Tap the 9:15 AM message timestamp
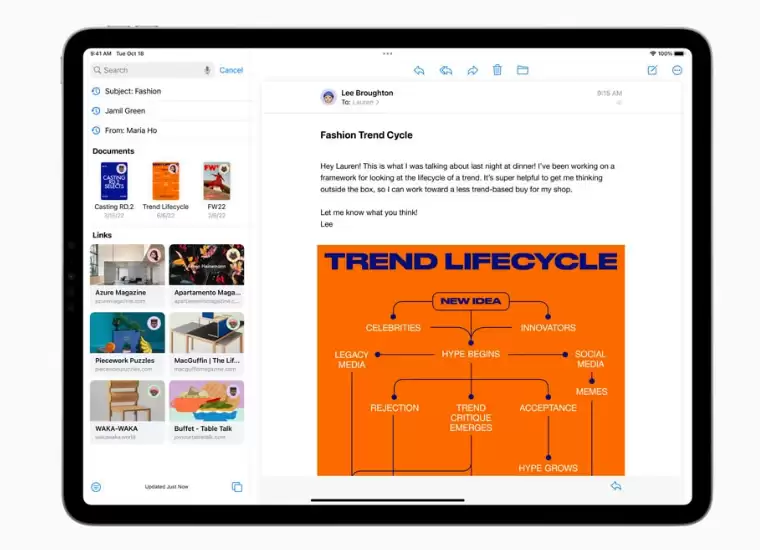The width and height of the screenshot is (760, 550). [609, 93]
